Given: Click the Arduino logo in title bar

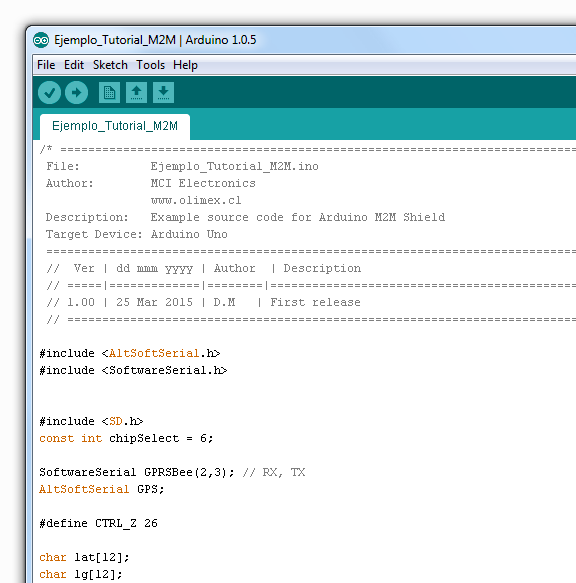Looking at the screenshot, I should tap(41, 40).
